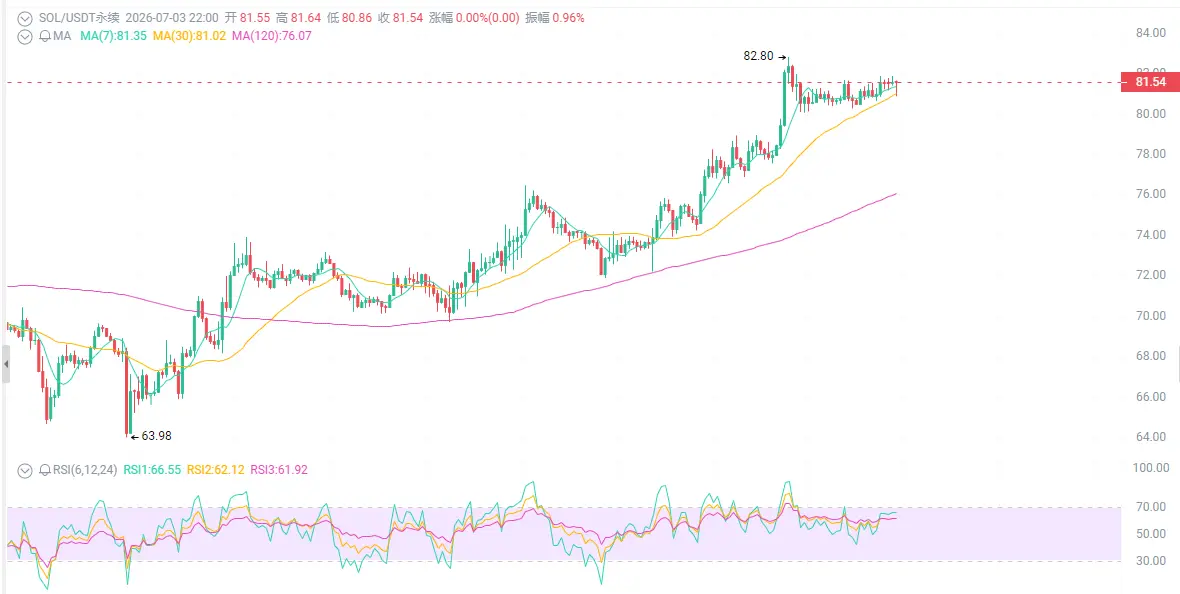Select the MA(30):81.02 value
The width and height of the screenshot is (1180, 594).
(x=189, y=35)
